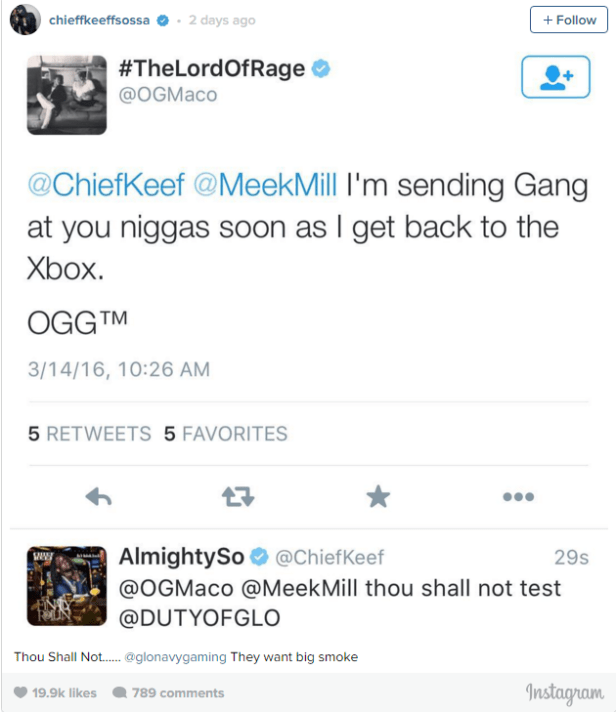The image size is (616, 712).
Task: Click the Follow button
Action: click(x=568, y=20)
